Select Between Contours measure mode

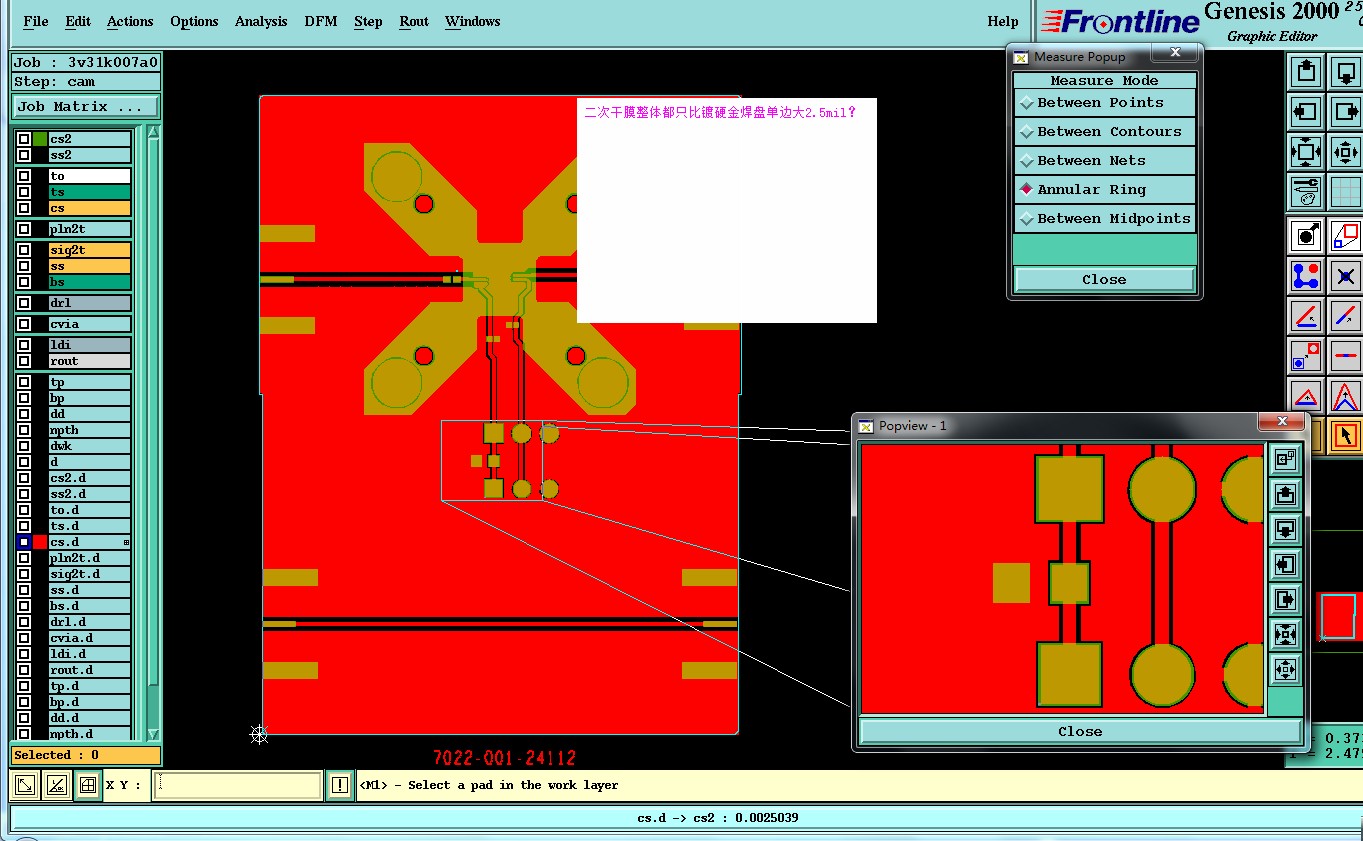1104,131
